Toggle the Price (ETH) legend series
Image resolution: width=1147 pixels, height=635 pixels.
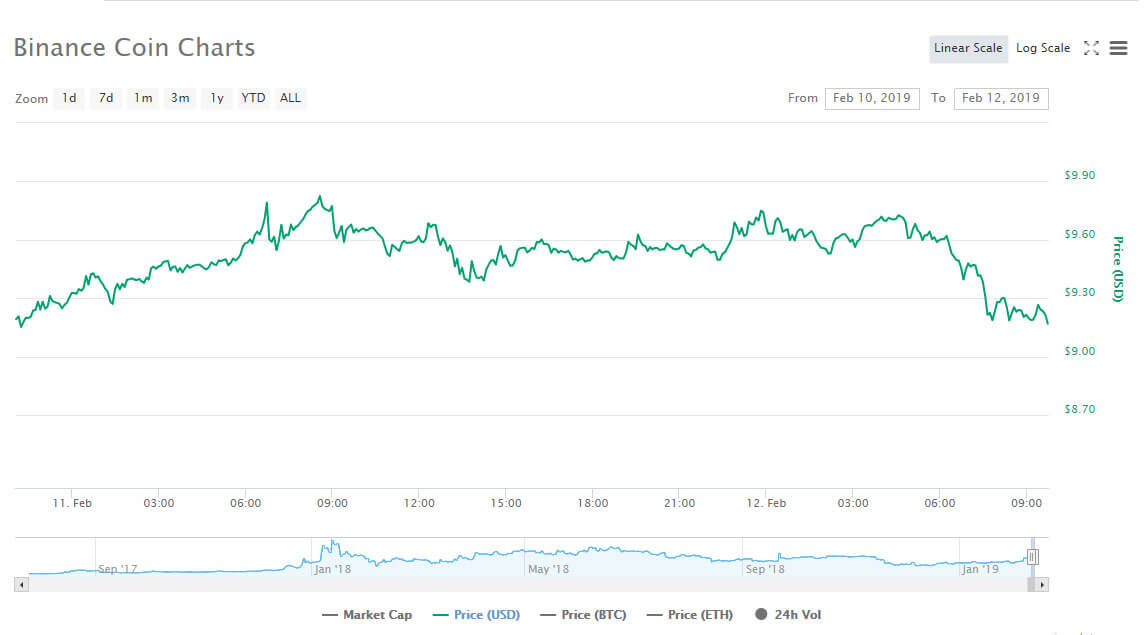tap(690, 615)
